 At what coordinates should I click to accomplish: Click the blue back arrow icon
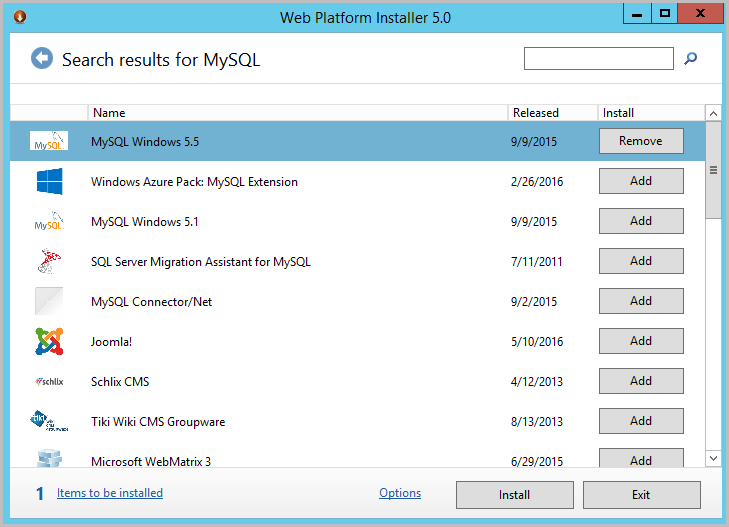41,59
